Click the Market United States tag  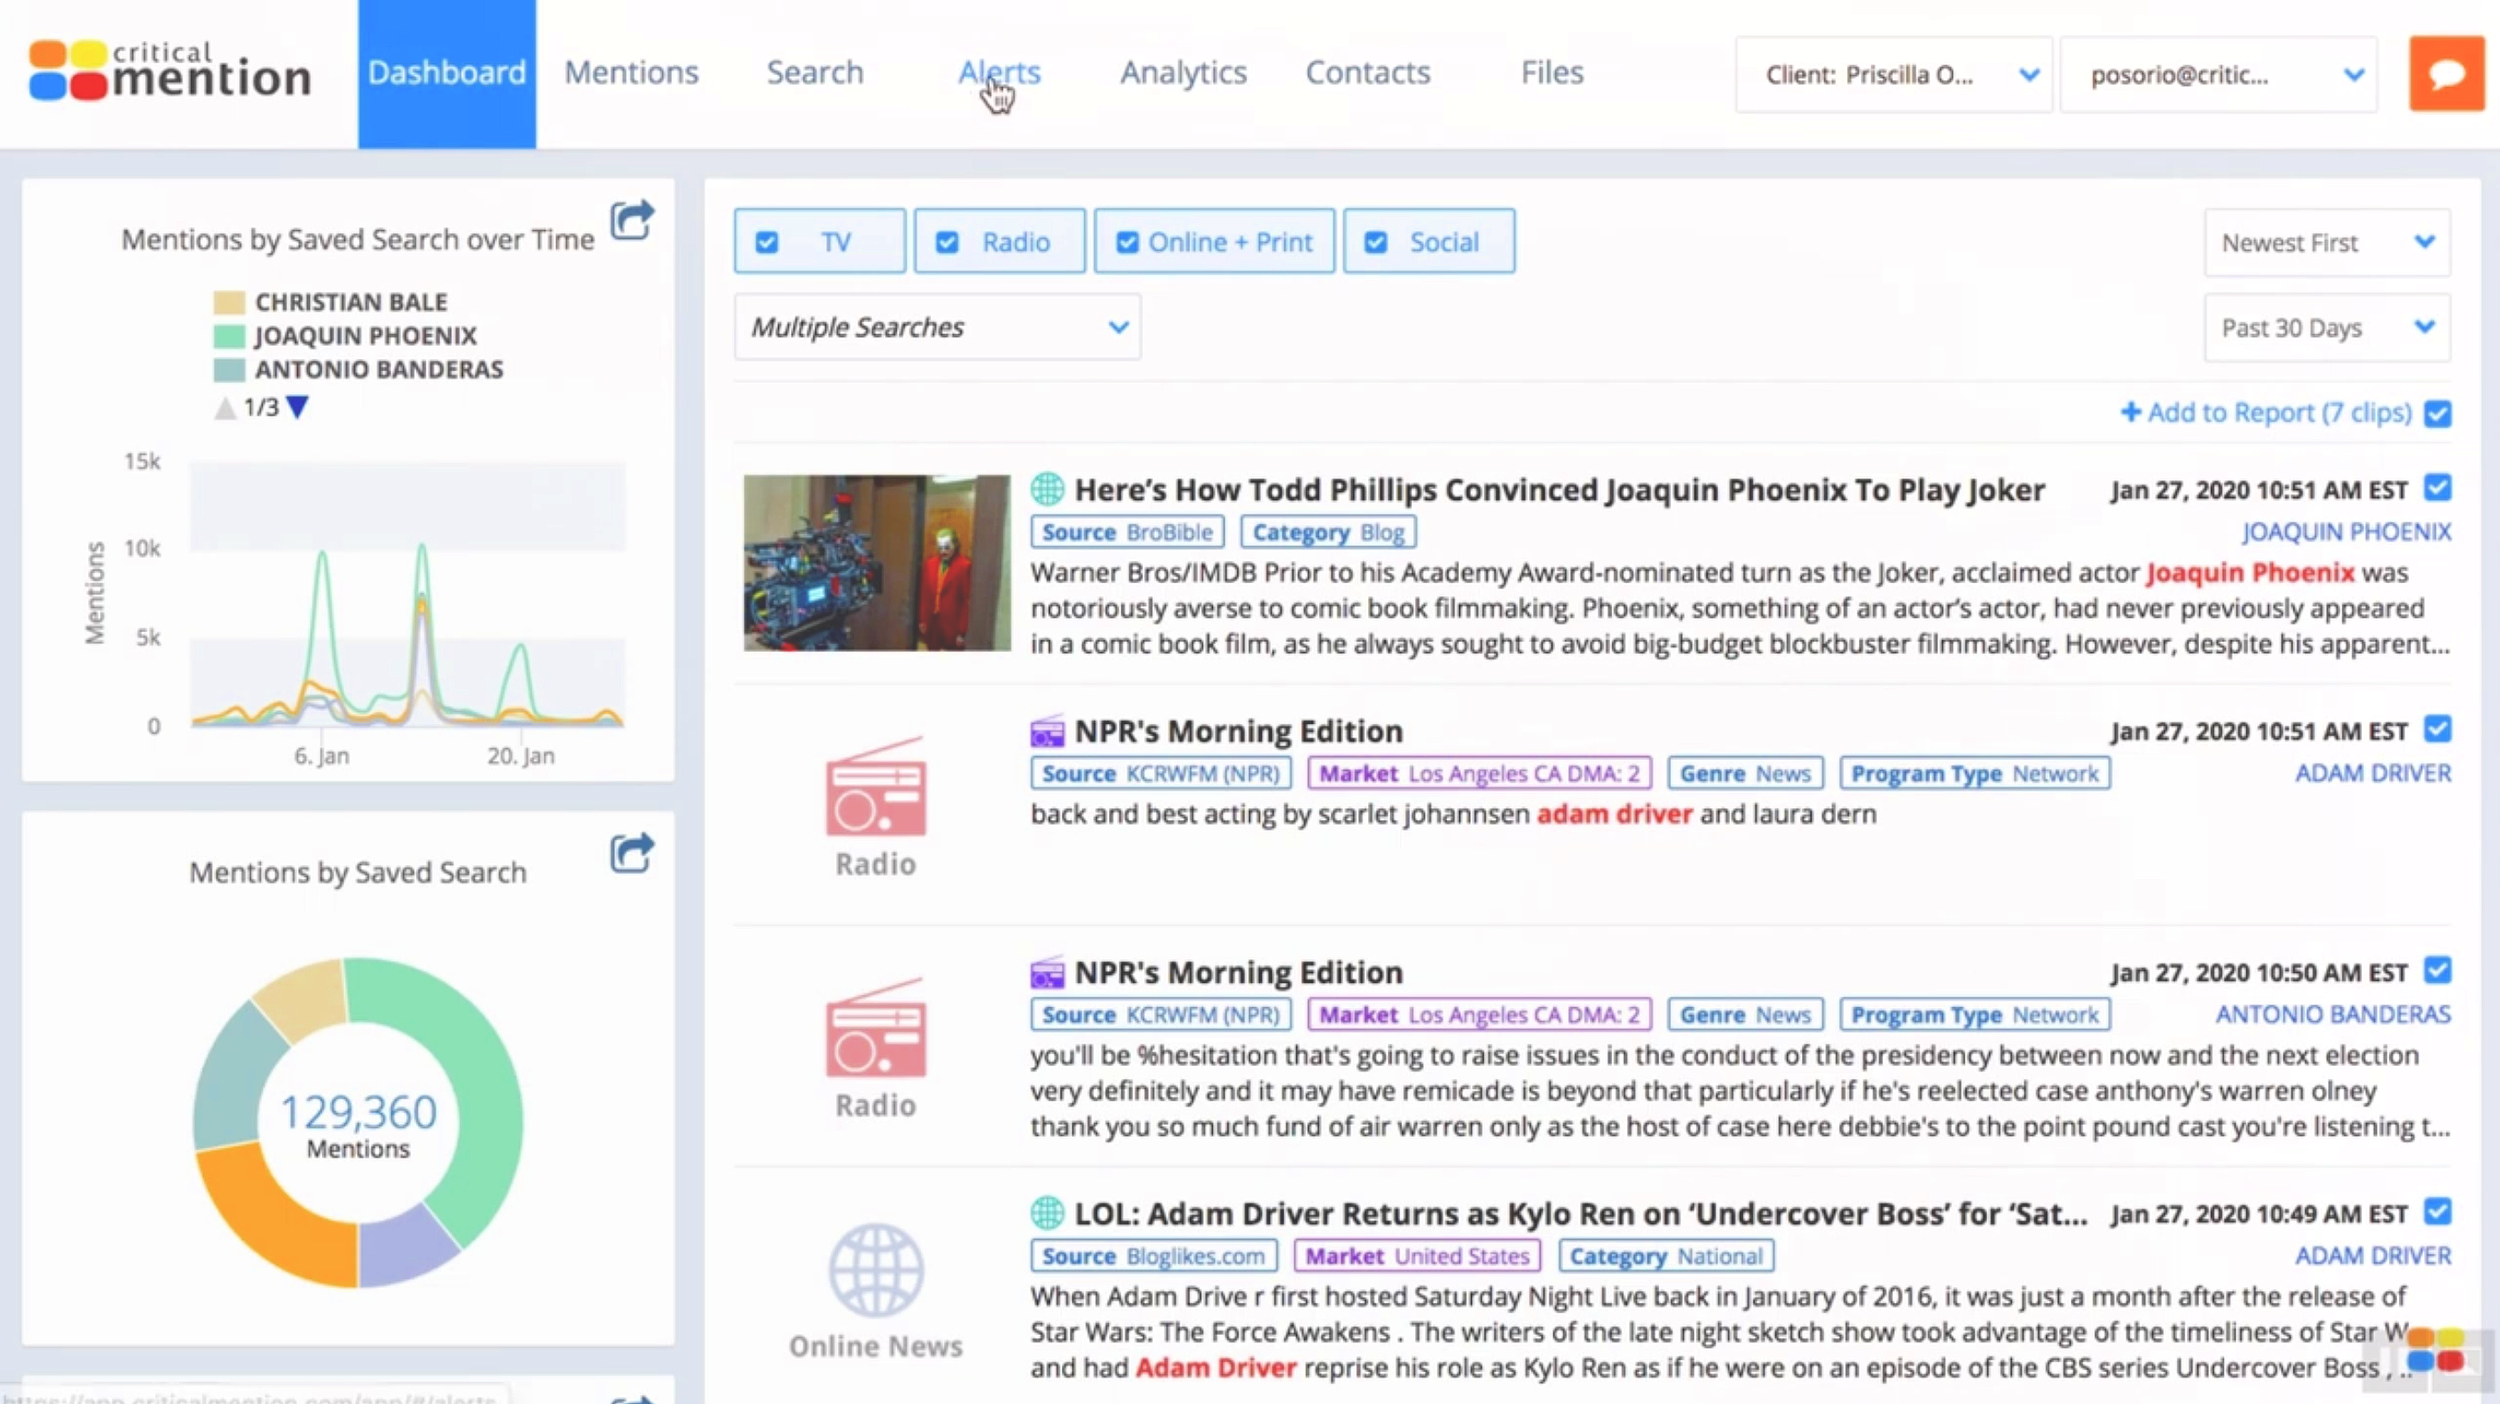(x=1417, y=1256)
